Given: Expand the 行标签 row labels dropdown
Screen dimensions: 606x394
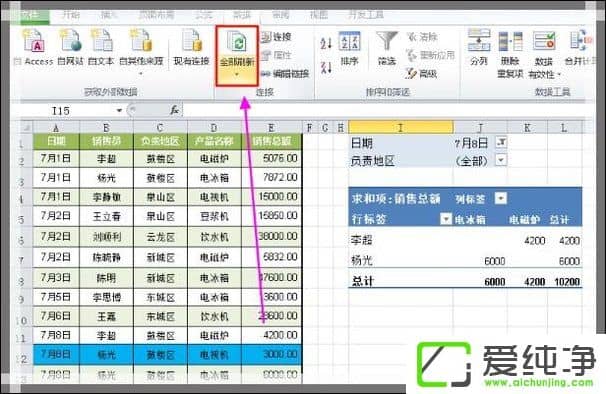Looking at the screenshot, I should [446, 219].
